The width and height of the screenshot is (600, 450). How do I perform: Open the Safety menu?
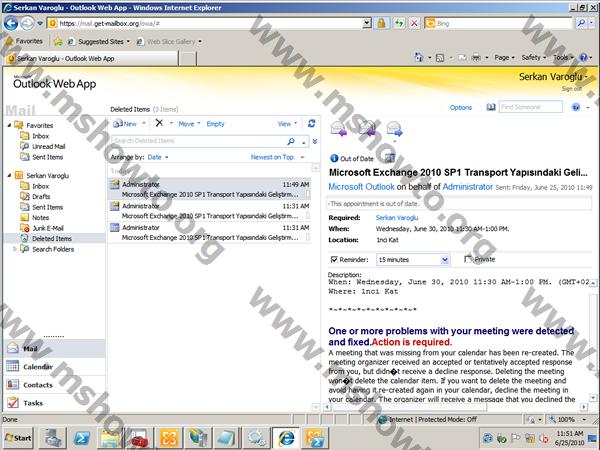[533, 57]
